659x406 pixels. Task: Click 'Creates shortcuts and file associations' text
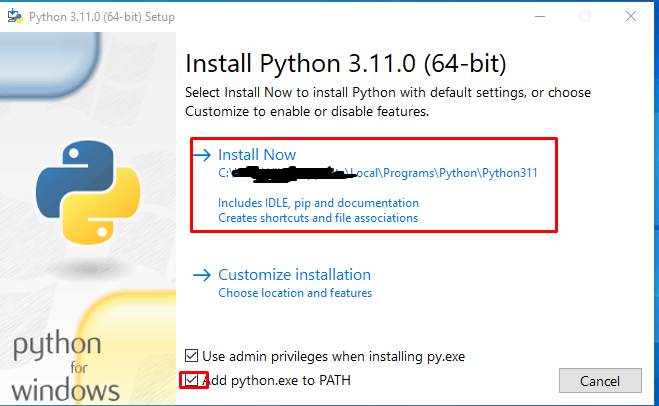pos(318,217)
